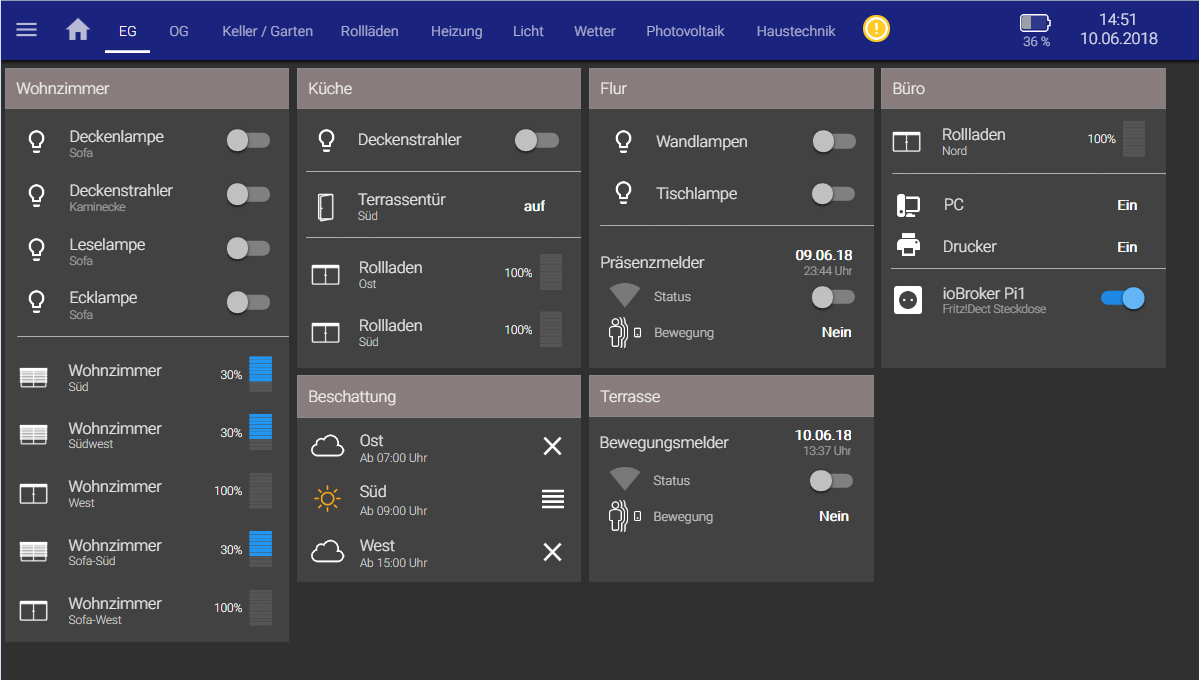The height and width of the screenshot is (680, 1199).
Task: Click the Beschattung panel header
Action: (439, 396)
